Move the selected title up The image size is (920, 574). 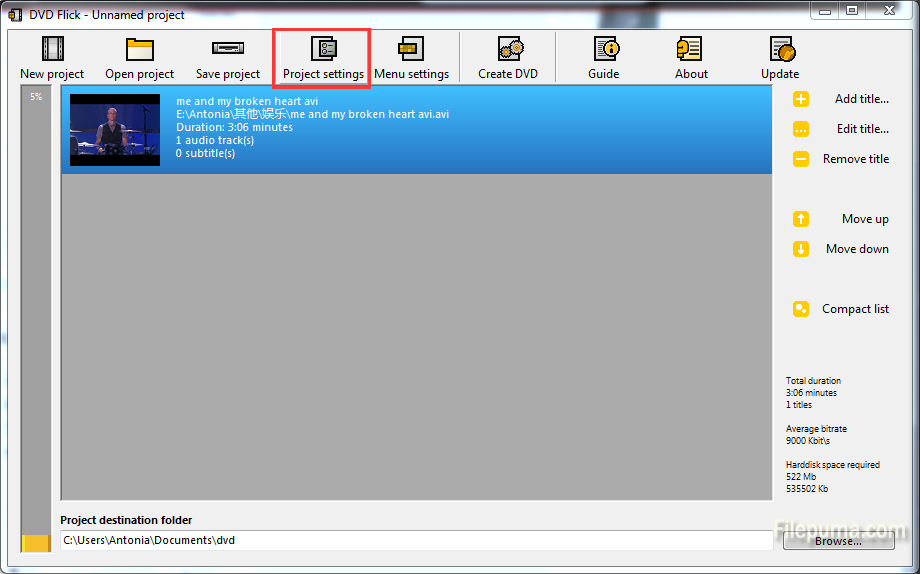(864, 219)
